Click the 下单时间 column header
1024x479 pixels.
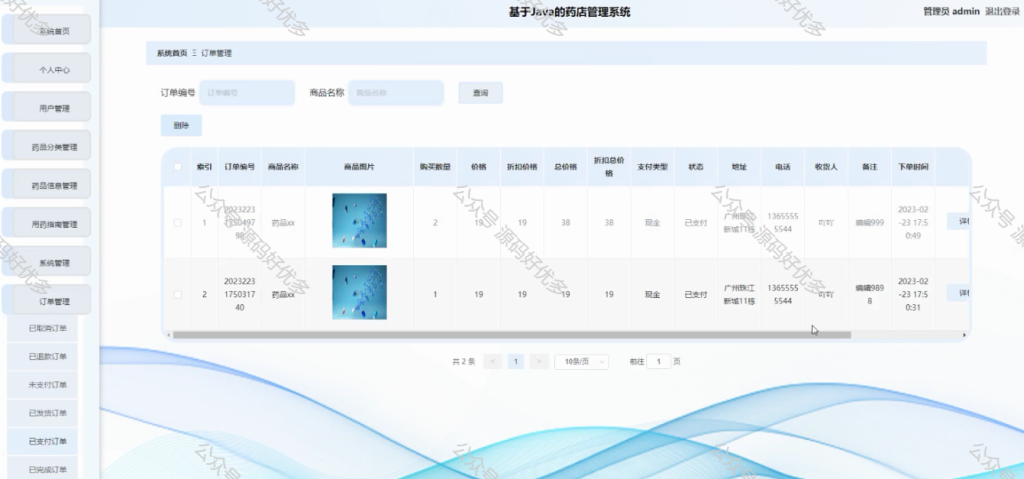pyautogui.click(x=913, y=167)
